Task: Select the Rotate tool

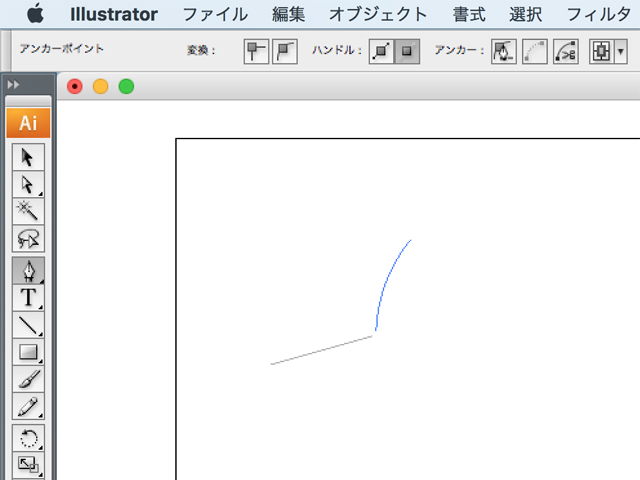Action: click(28, 438)
